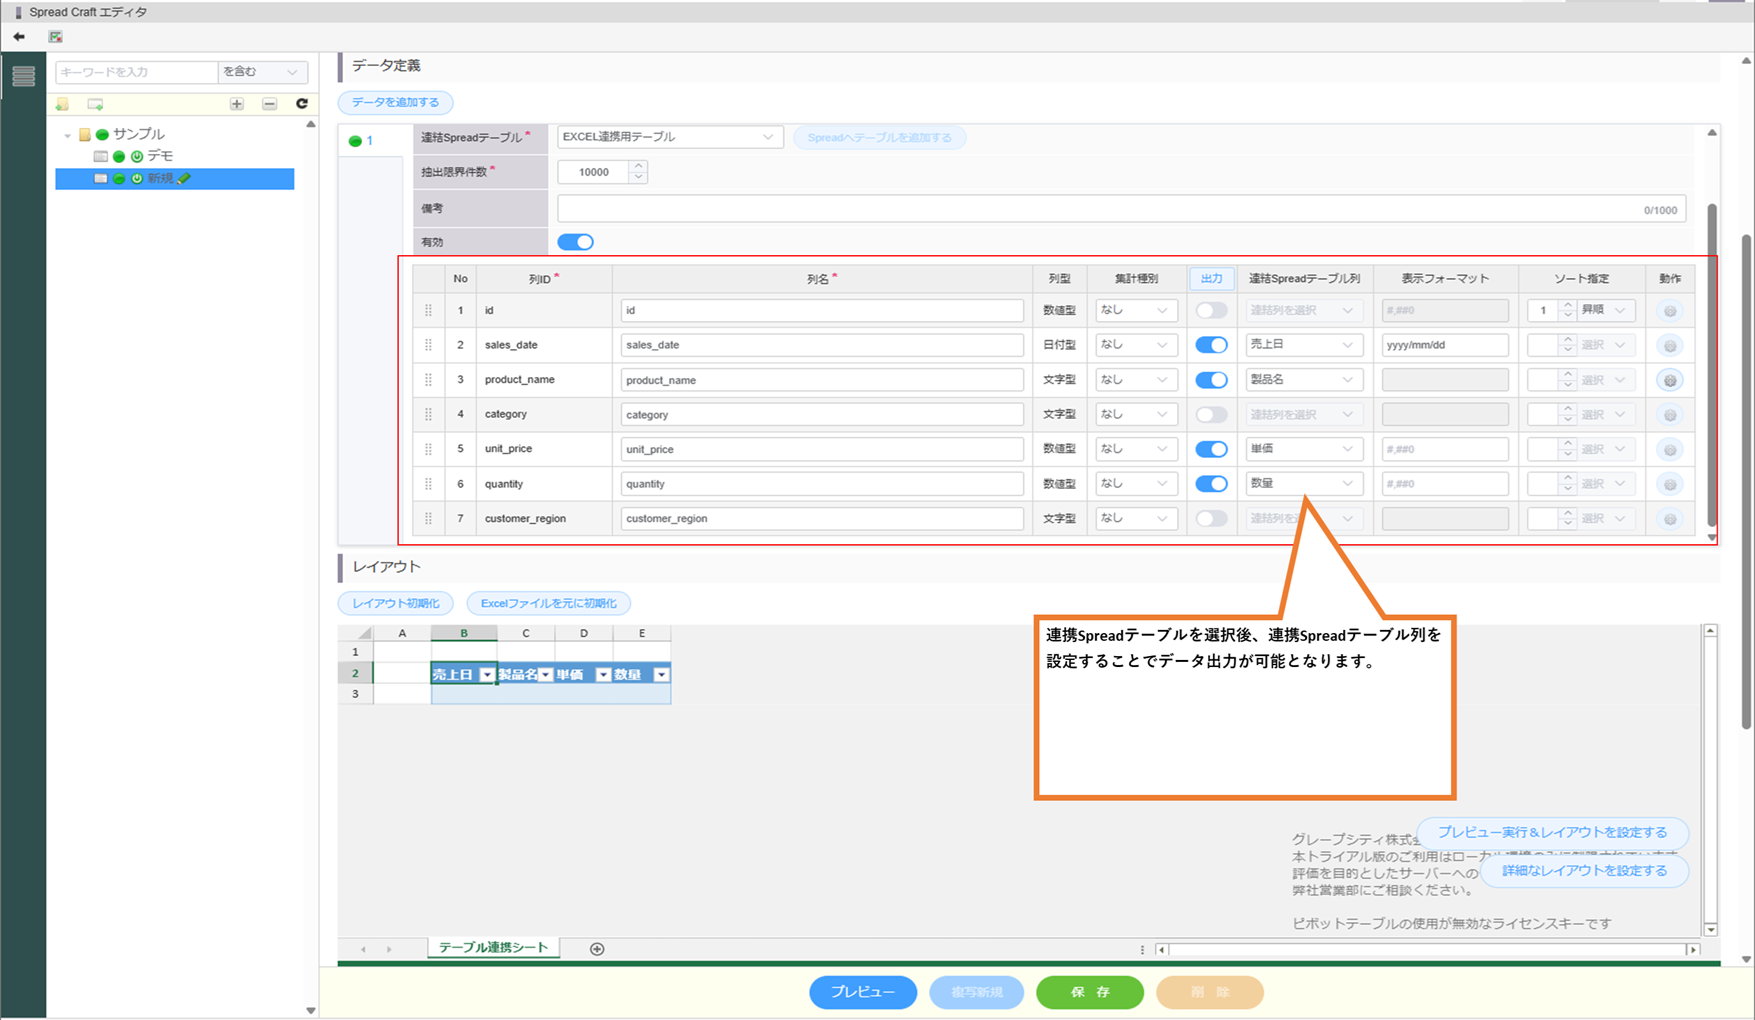This screenshot has height=1020, width=1755.
Task: Toggle the 有効 switch off
Action: (x=575, y=242)
